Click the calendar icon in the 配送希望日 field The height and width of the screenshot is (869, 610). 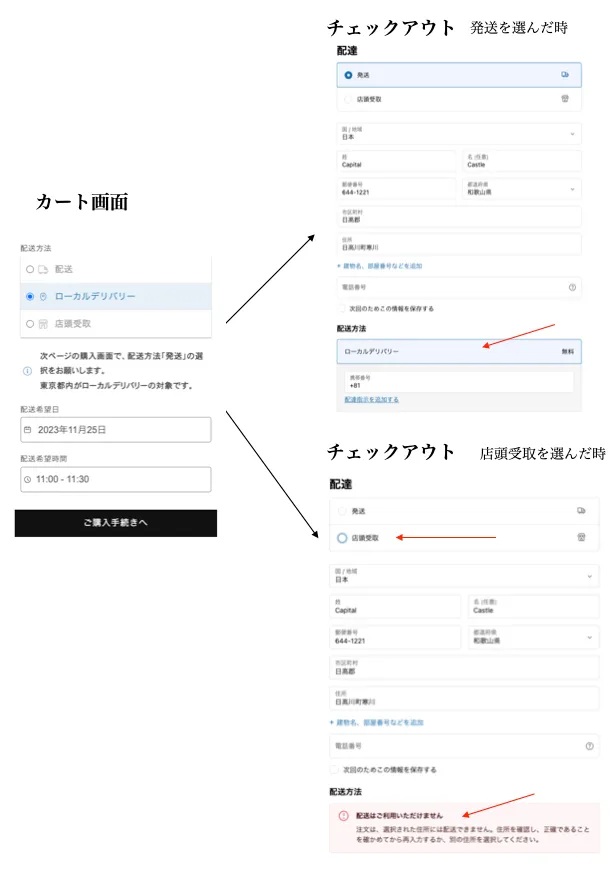click(27, 430)
